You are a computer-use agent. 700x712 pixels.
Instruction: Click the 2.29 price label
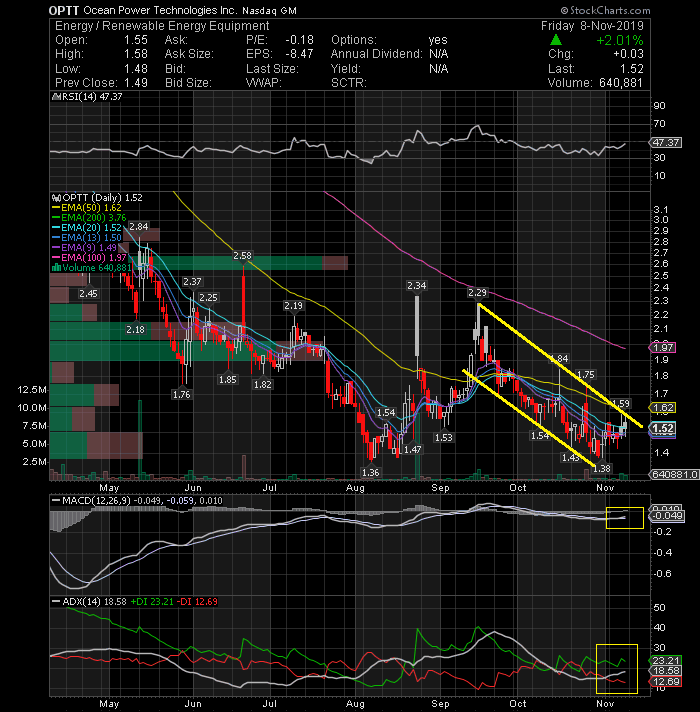[478, 293]
